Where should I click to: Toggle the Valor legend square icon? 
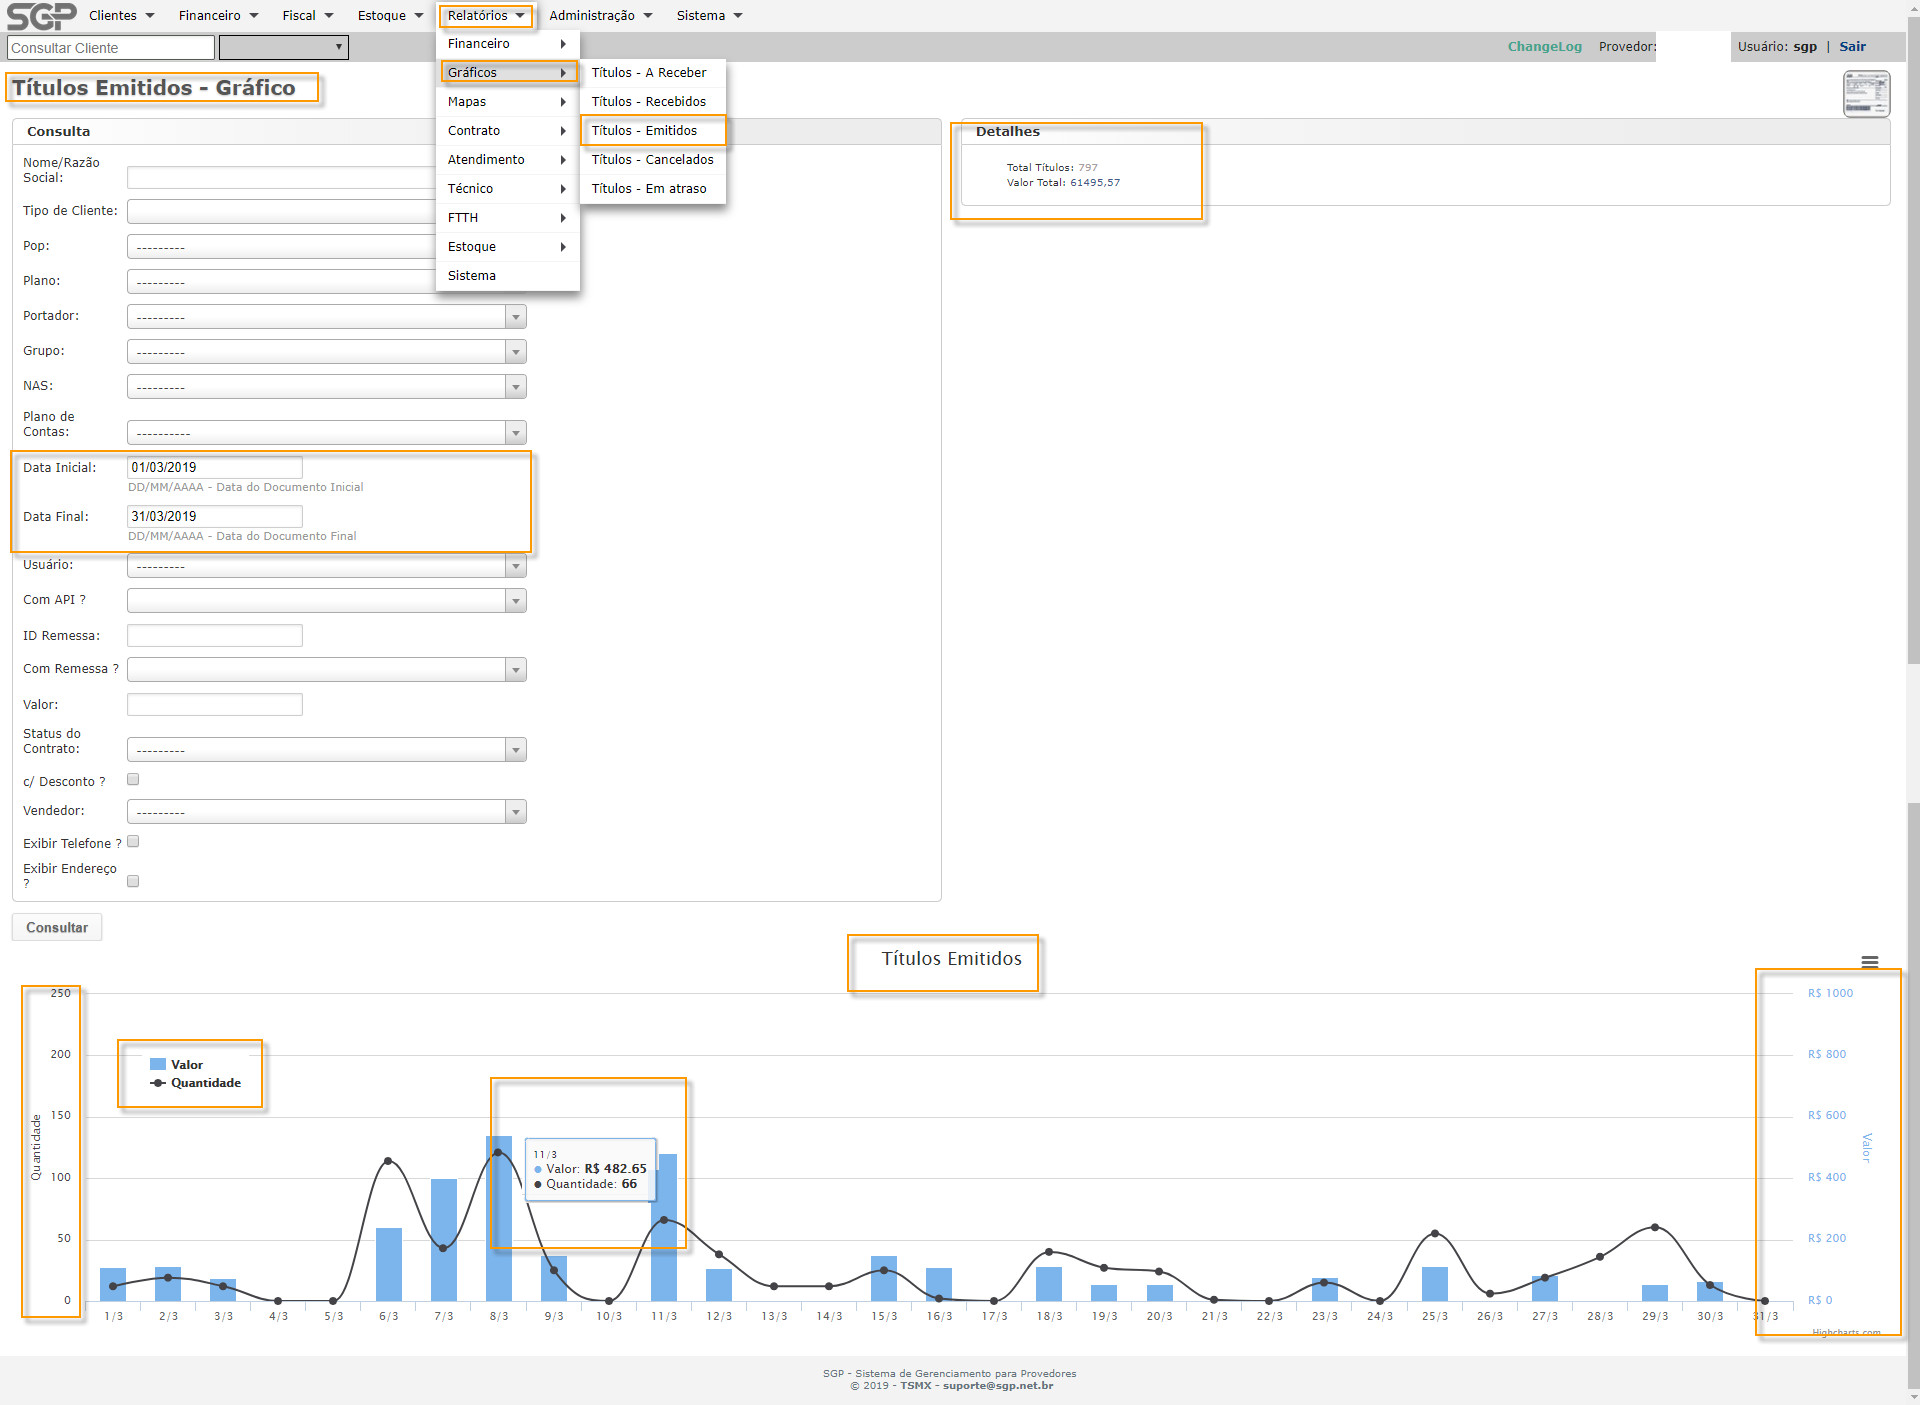click(x=158, y=1065)
